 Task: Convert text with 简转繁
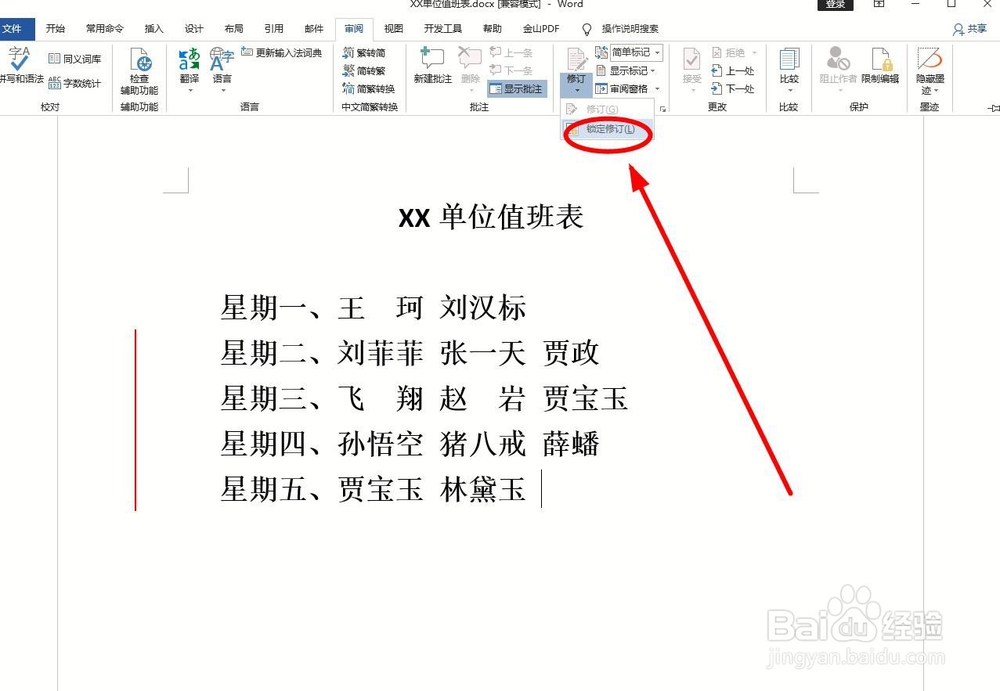point(364,71)
